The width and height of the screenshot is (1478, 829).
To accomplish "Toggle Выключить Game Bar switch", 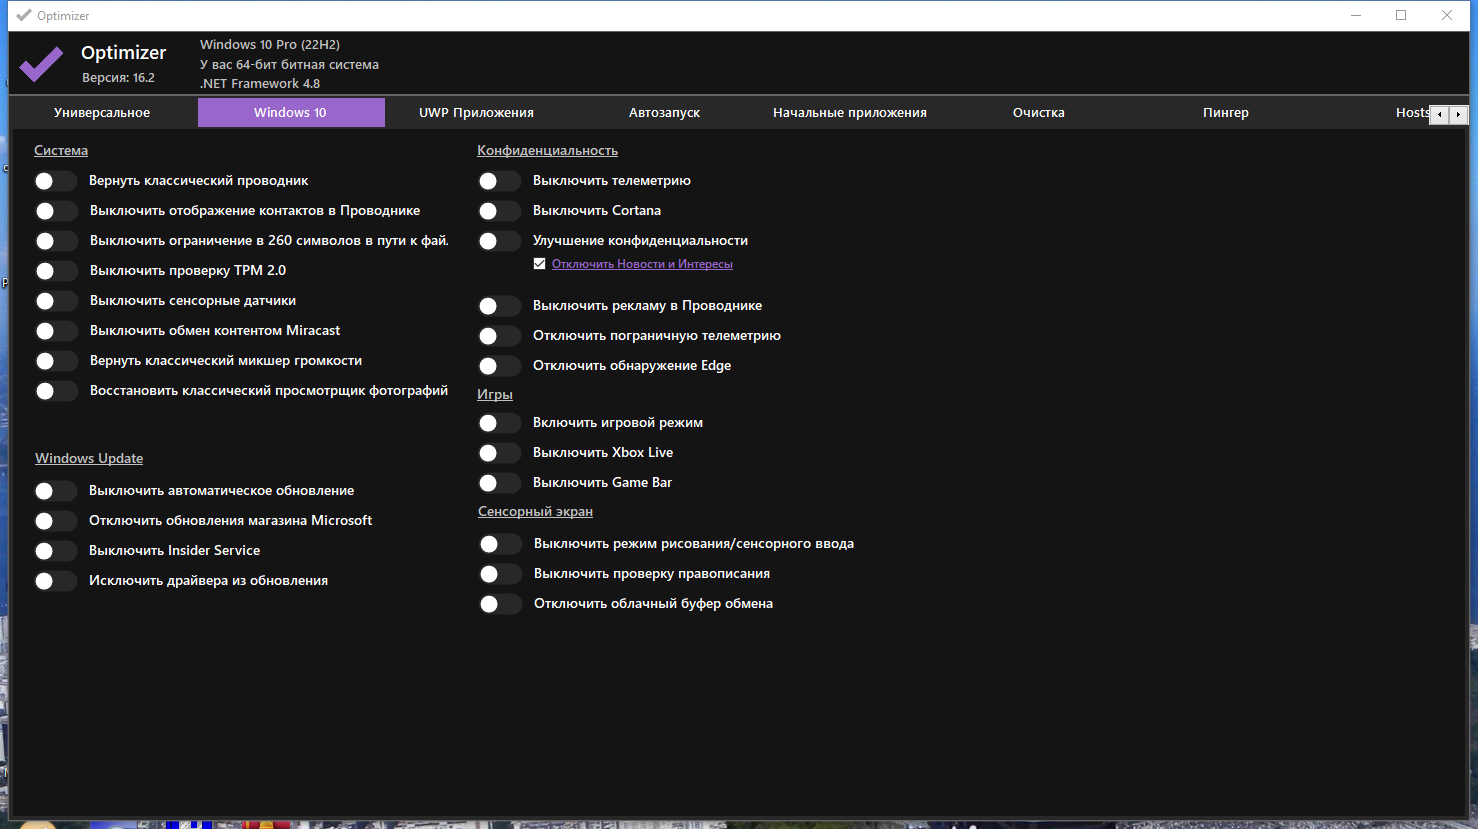I will tap(499, 483).
